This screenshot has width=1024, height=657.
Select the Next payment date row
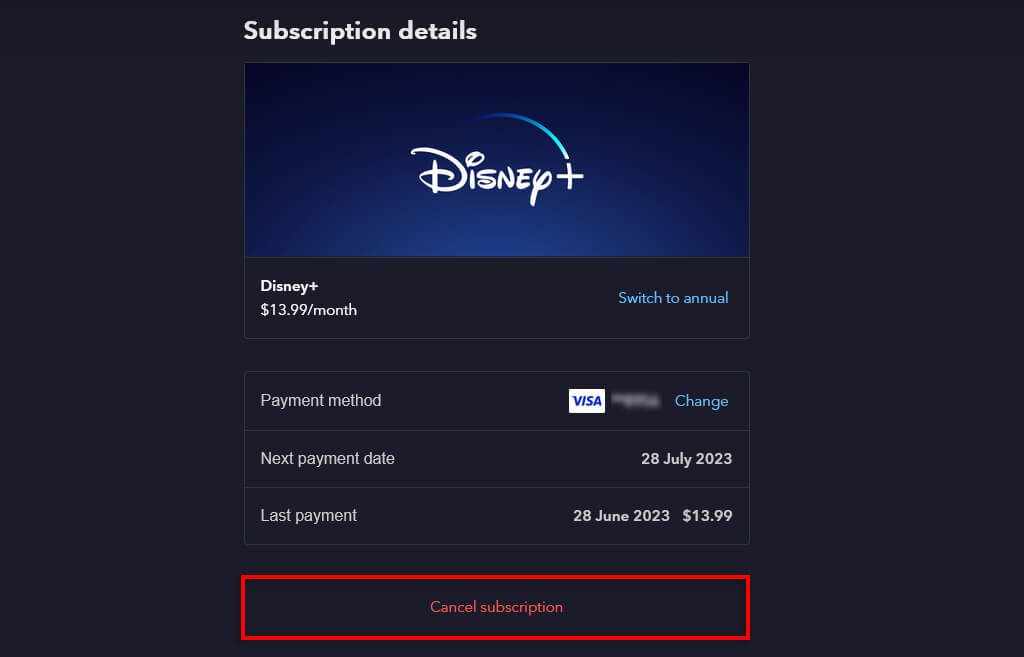coord(497,458)
